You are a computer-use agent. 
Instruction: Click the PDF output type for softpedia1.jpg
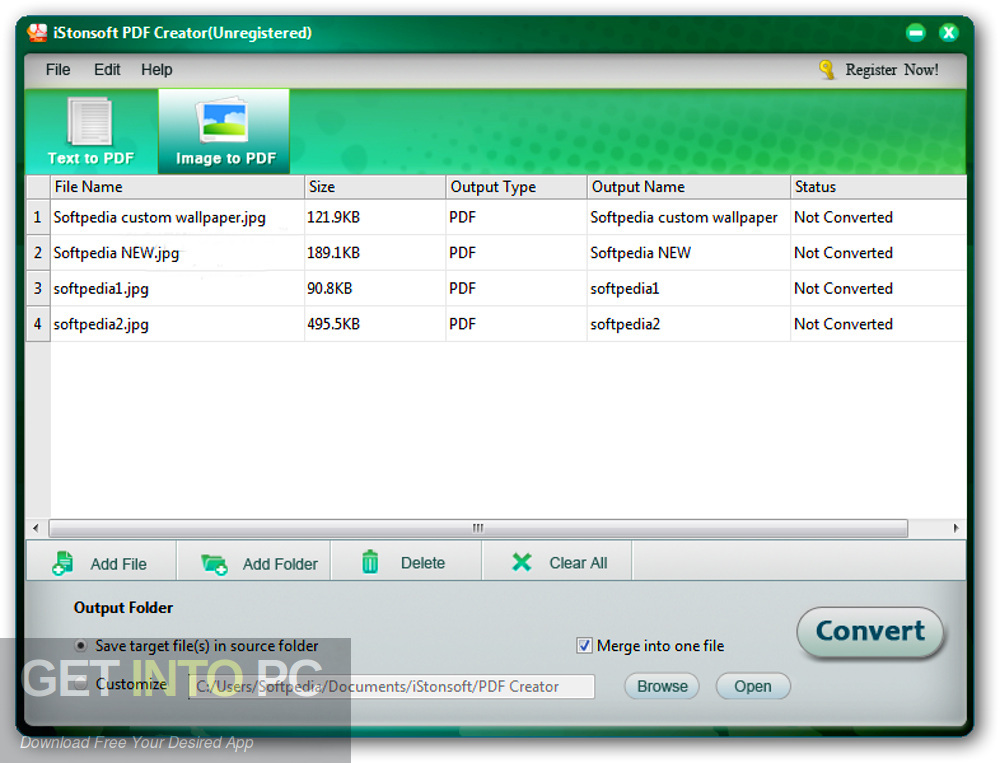click(x=516, y=289)
